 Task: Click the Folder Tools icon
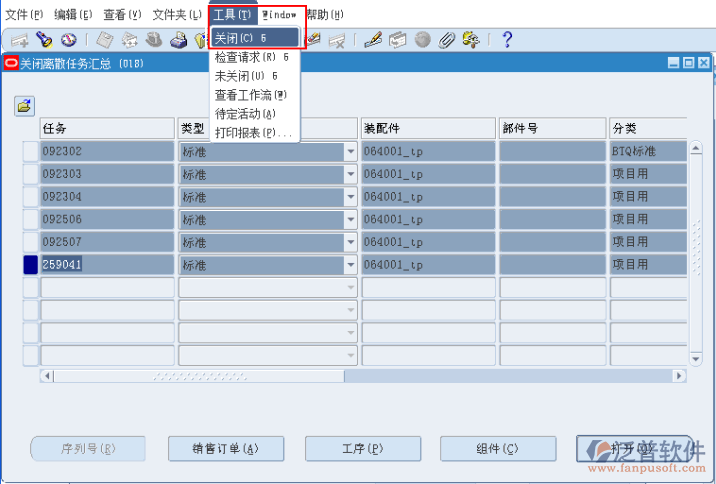point(471,40)
